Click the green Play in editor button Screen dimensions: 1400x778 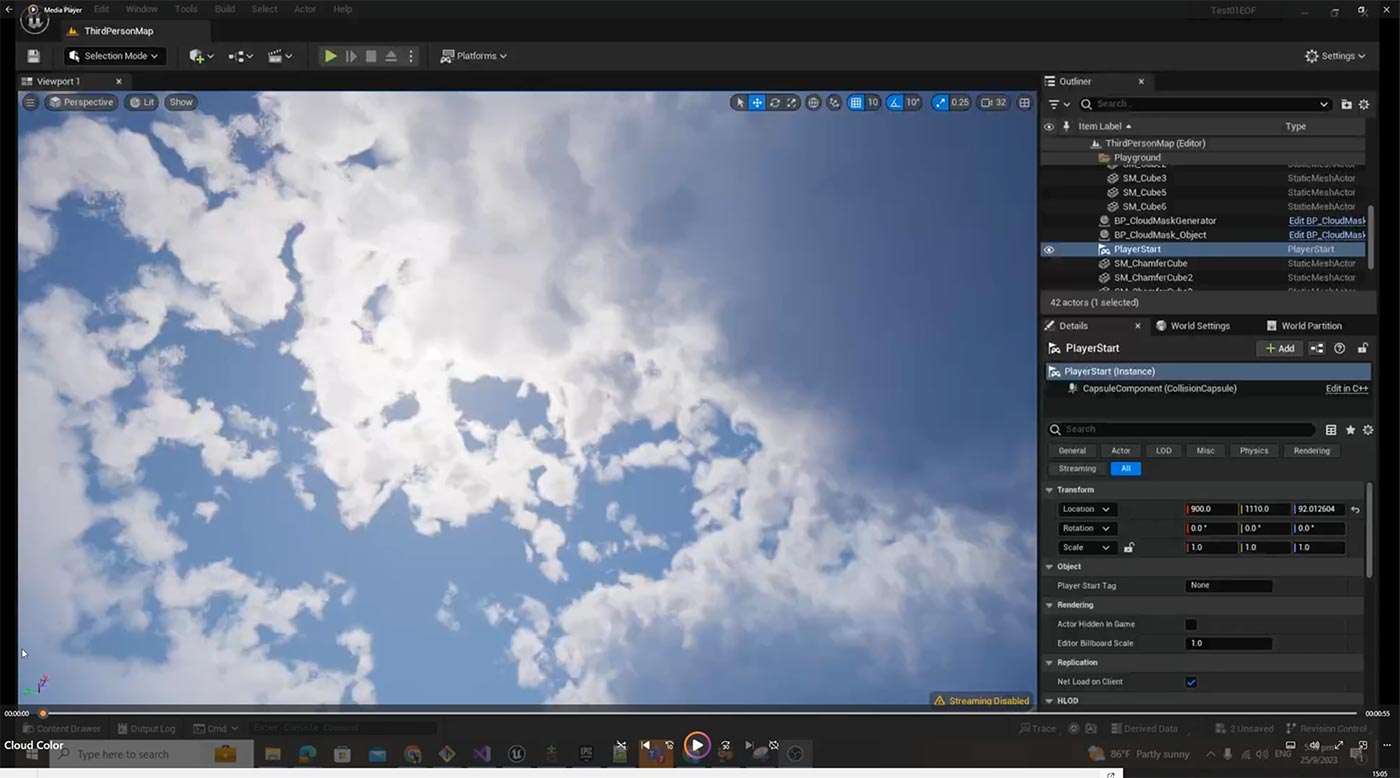(330, 56)
